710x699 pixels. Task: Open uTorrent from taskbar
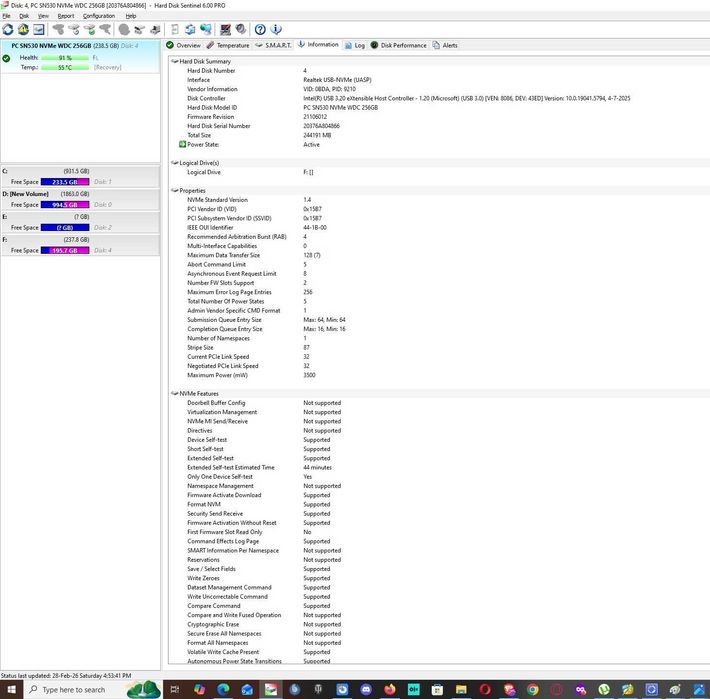pyautogui.click(x=604, y=689)
